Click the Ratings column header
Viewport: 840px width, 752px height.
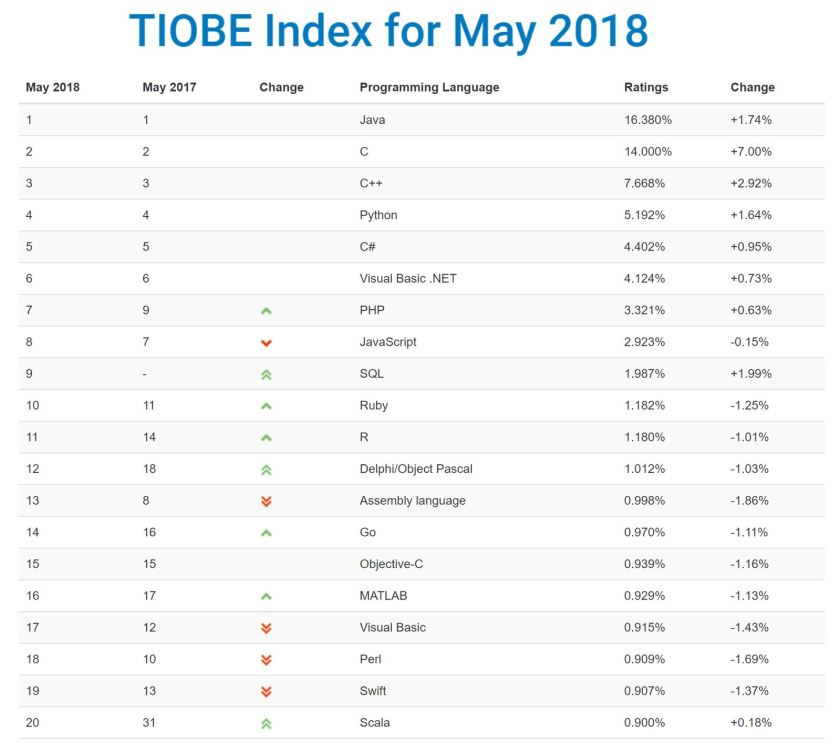646,87
